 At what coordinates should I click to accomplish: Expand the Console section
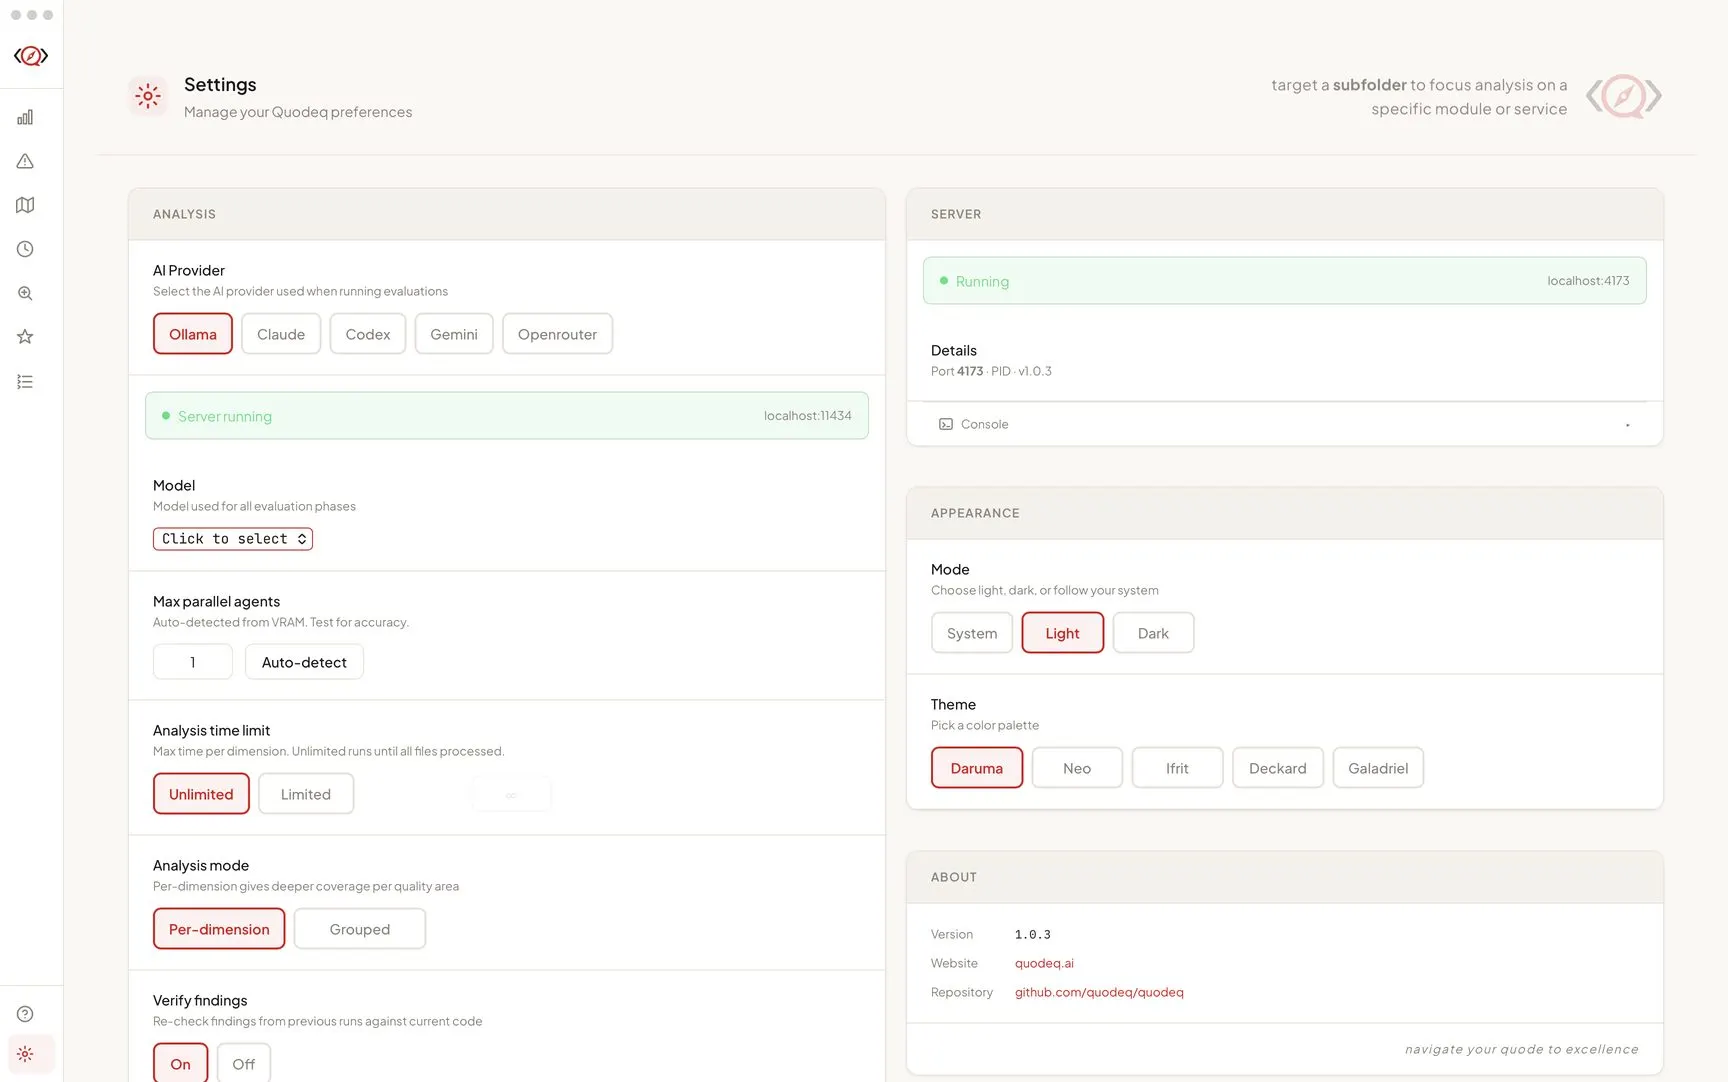[x=1284, y=424]
